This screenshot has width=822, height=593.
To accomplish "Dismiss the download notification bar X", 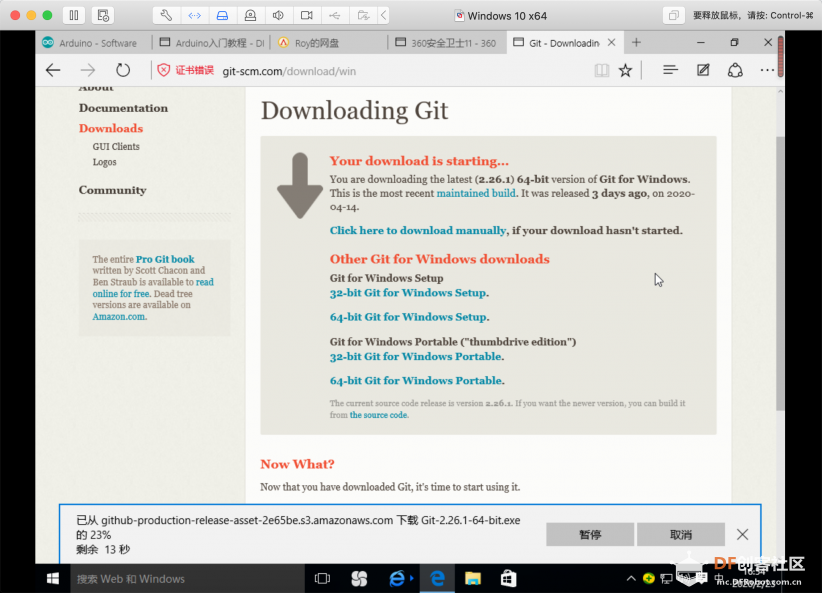I will [x=742, y=534].
